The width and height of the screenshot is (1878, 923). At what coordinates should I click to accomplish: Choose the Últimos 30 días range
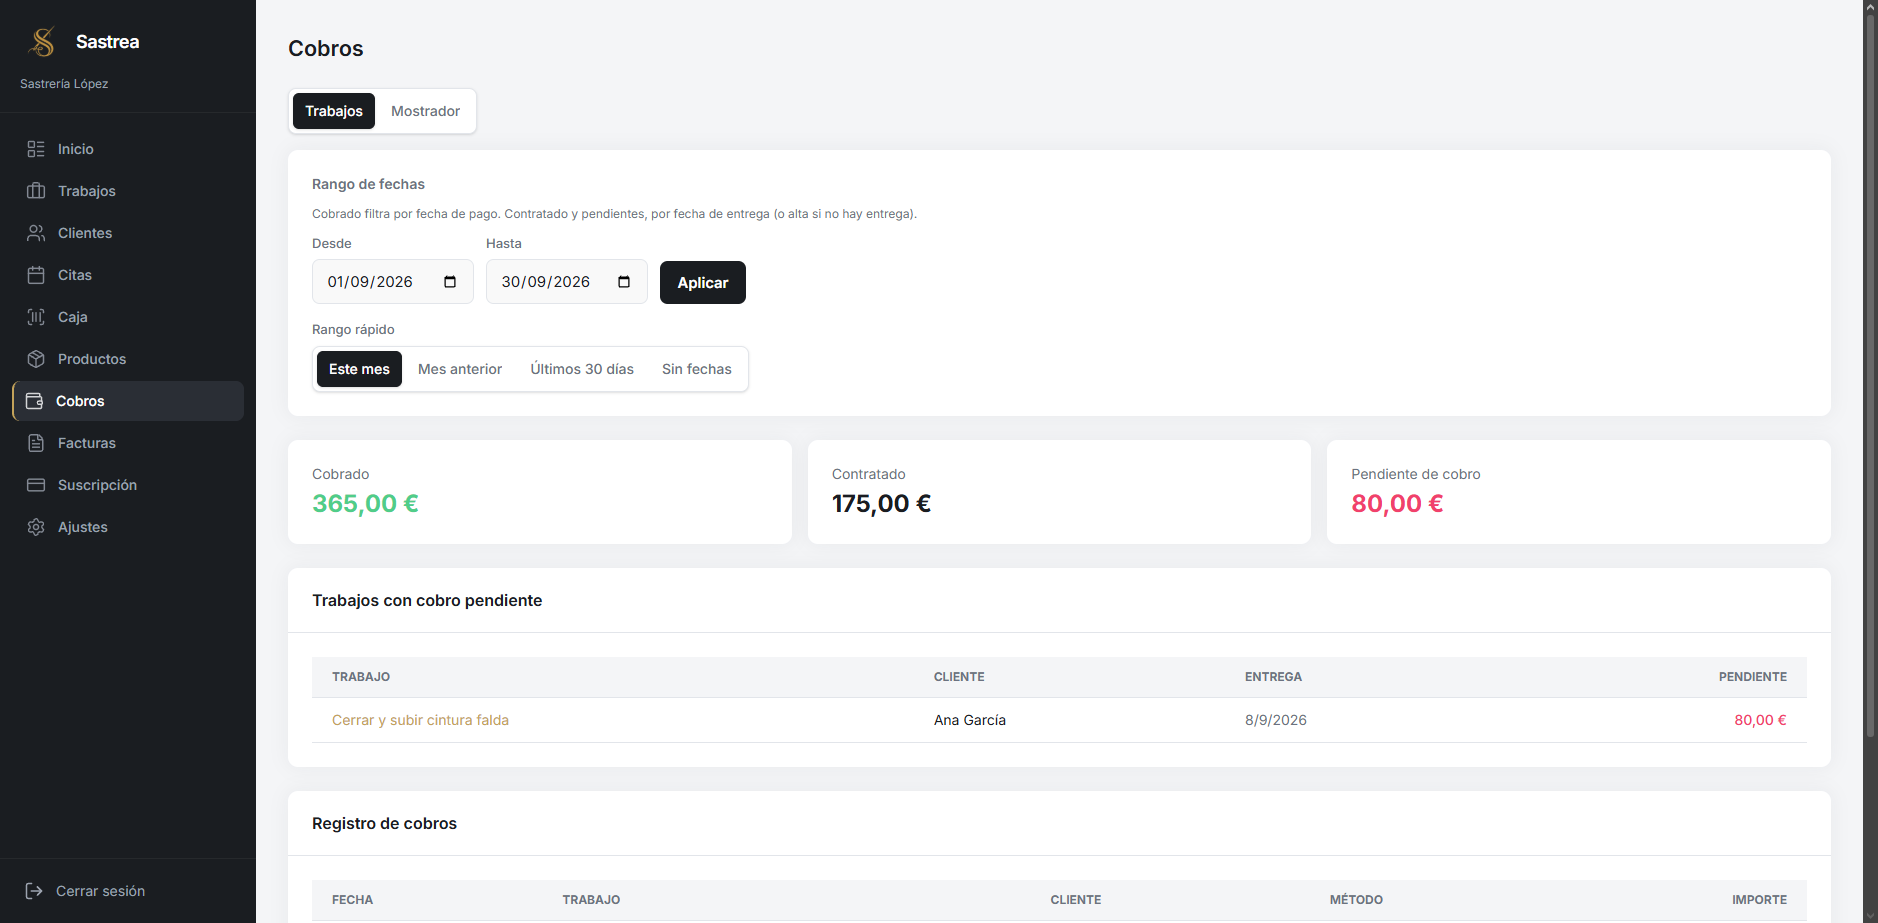tap(582, 369)
